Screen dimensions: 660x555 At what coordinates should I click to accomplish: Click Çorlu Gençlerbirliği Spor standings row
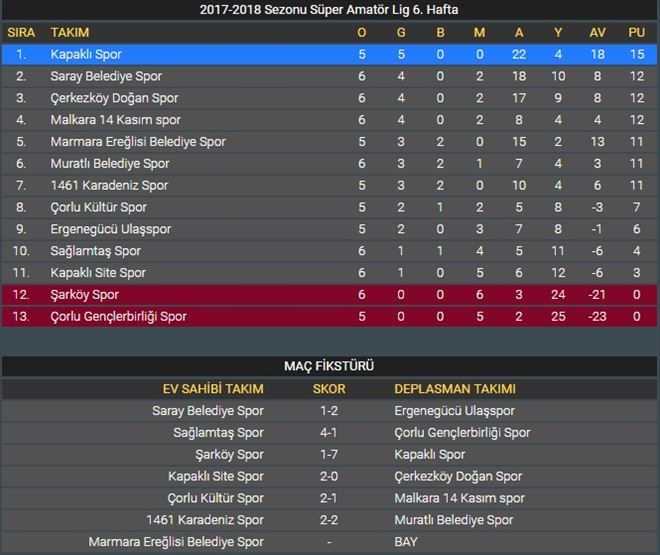coord(118,317)
